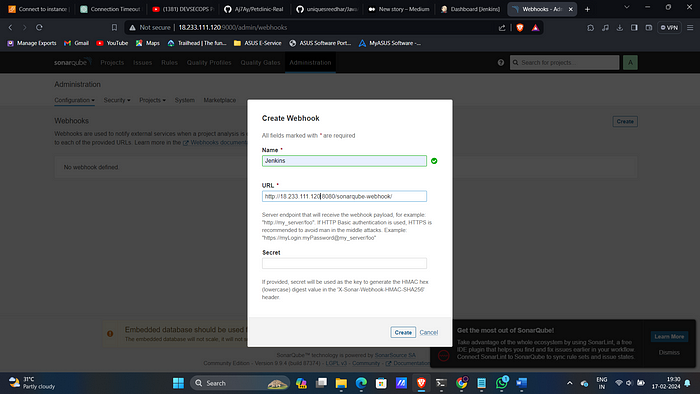
Task: Open the ASUS E-Service bookmark folder
Action: click(x=258, y=43)
